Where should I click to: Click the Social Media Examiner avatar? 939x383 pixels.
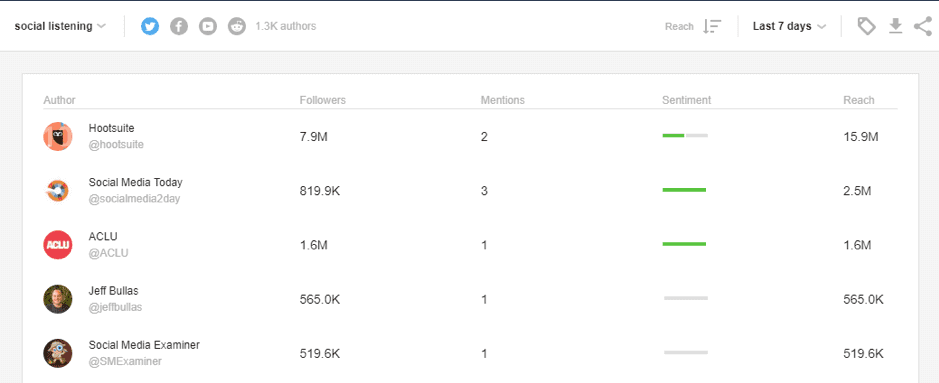[58, 354]
